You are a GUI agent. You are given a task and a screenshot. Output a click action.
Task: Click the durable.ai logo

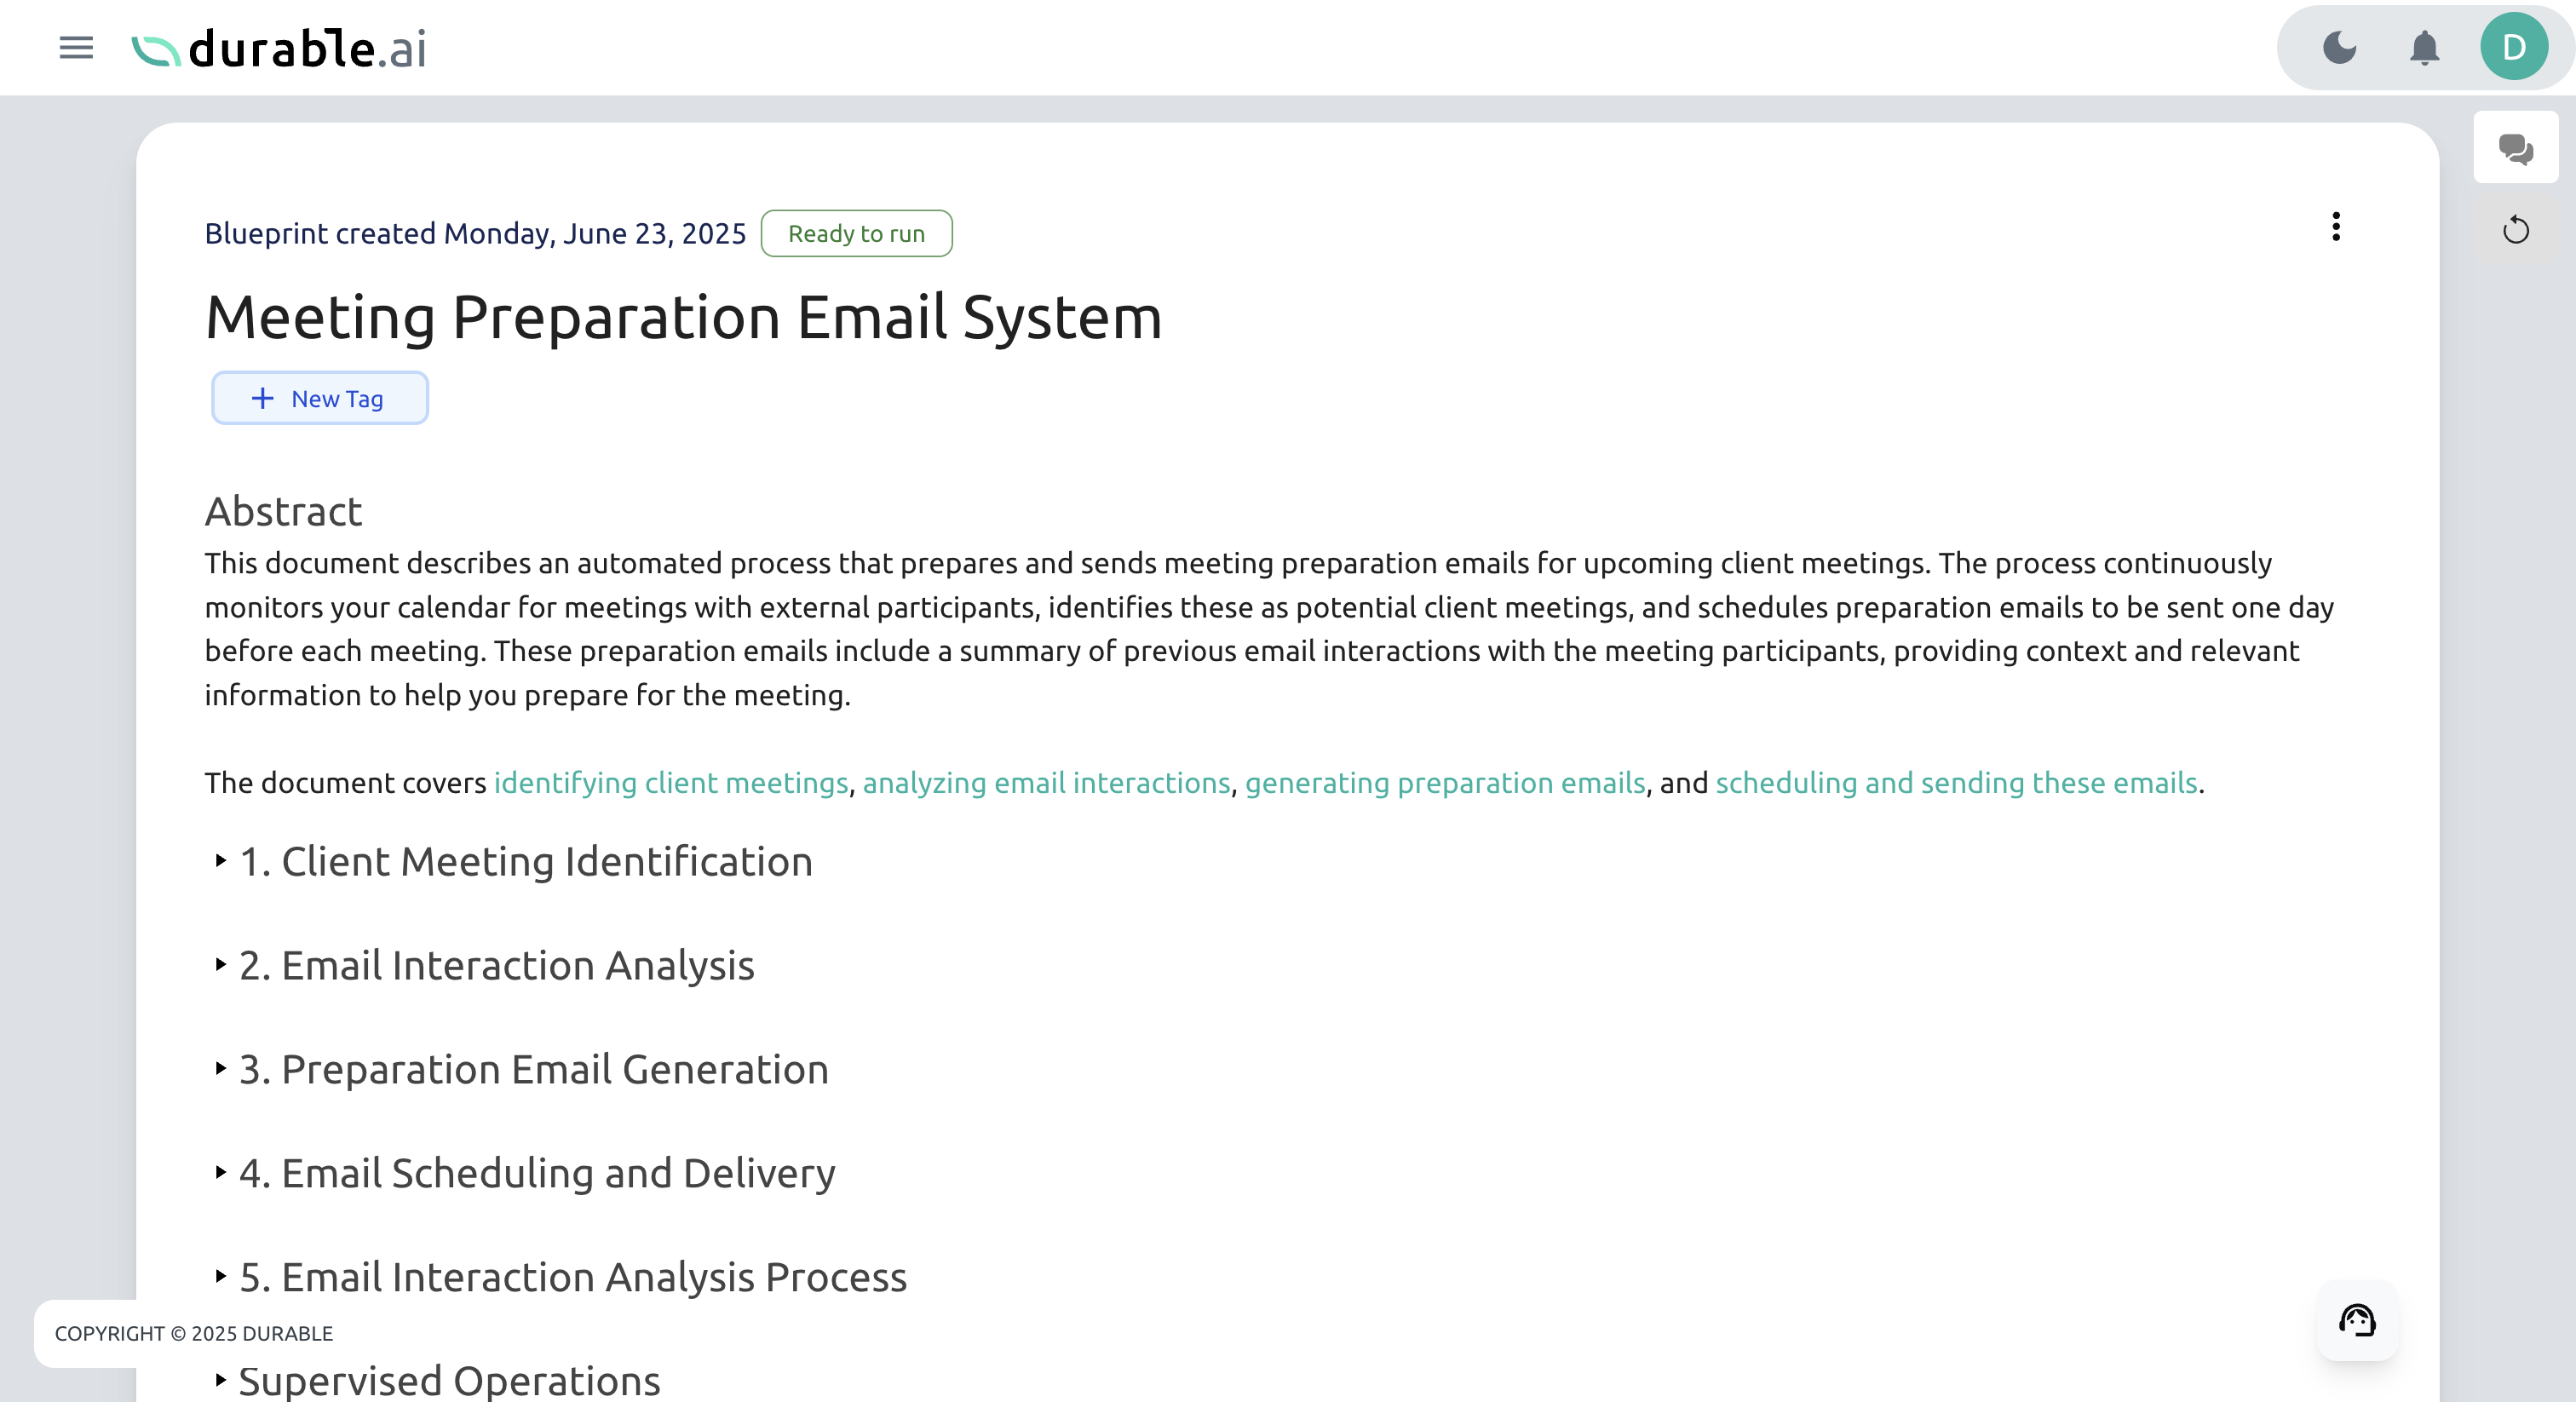click(279, 48)
